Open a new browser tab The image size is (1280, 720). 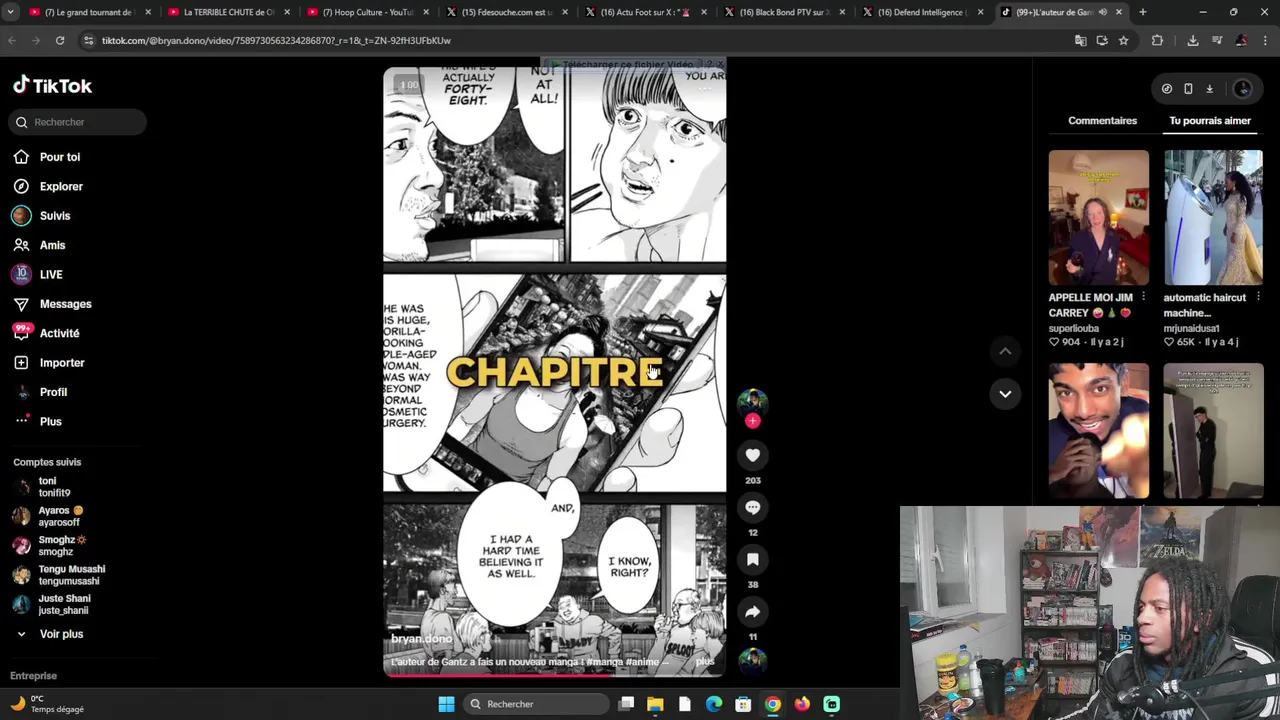[x=1142, y=12]
